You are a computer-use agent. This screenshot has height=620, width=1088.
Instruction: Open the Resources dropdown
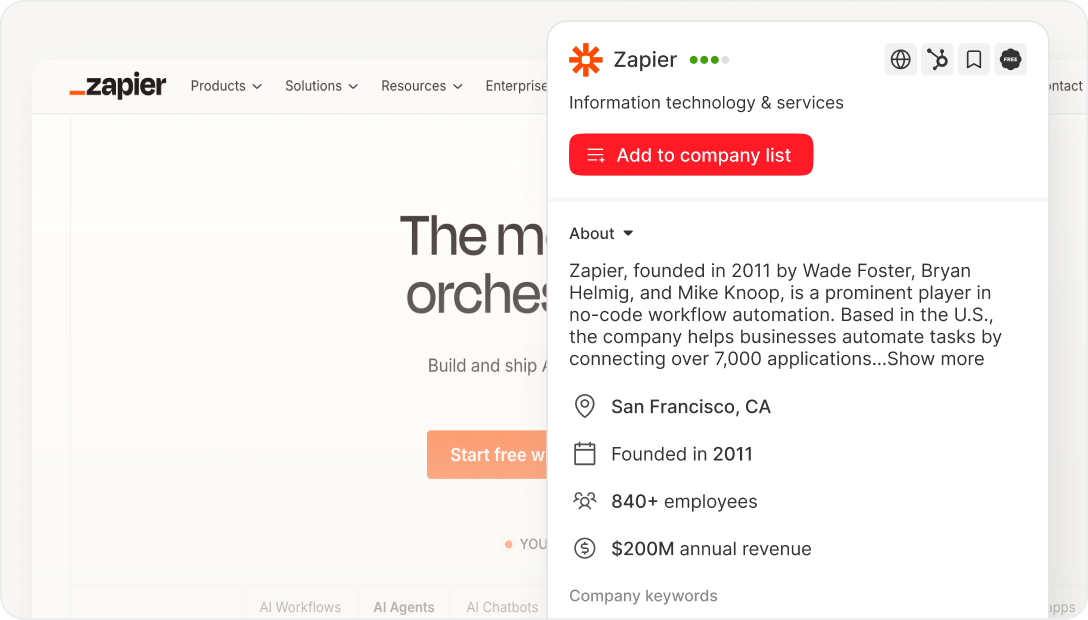(420, 86)
